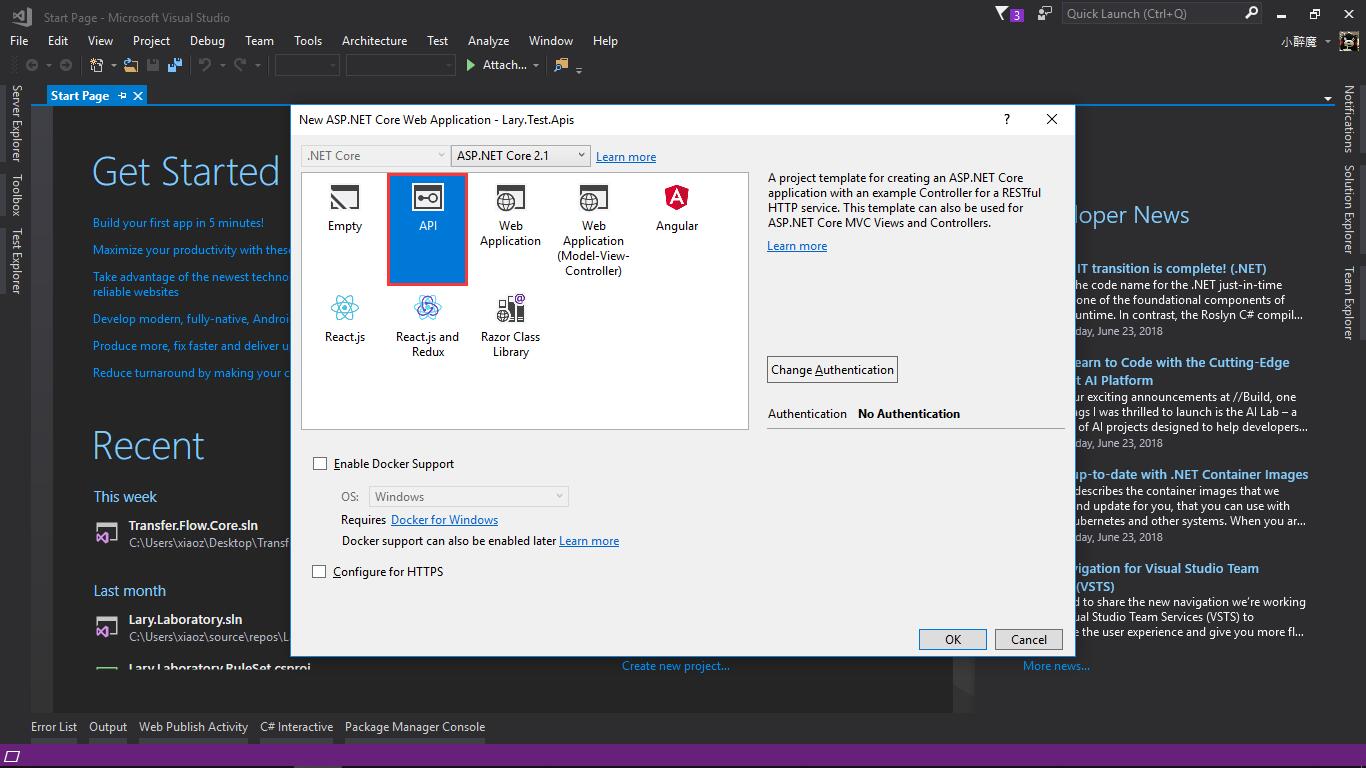Expand the Attach button dropdown arrow
The height and width of the screenshot is (768, 1366).
(536, 66)
